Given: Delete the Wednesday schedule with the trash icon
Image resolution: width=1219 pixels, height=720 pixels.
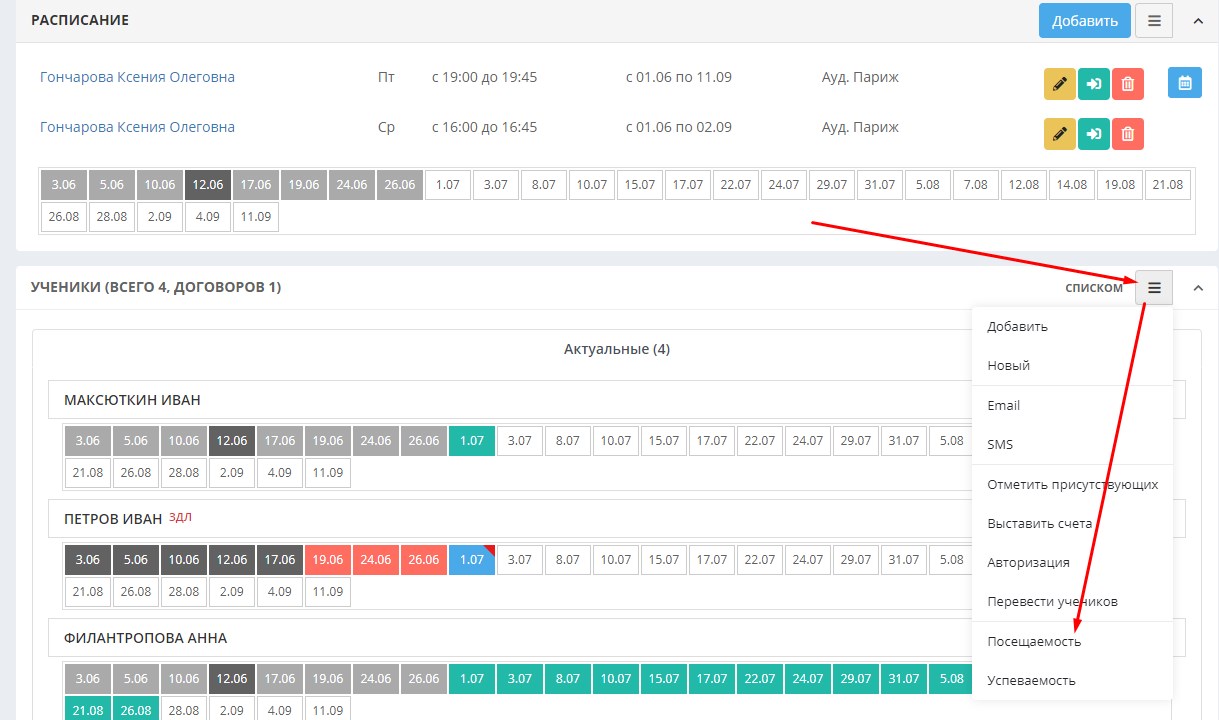Looking at the screenshot, I should click(x=1128, y=134).
